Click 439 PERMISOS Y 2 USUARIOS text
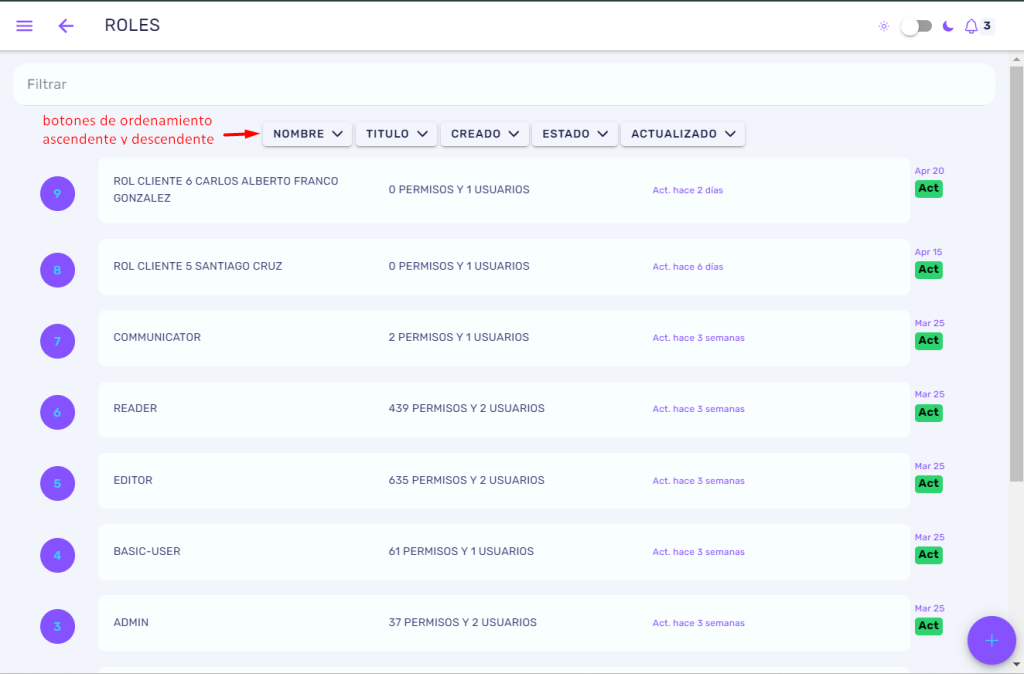1024x674 pixels. (466, 409)
